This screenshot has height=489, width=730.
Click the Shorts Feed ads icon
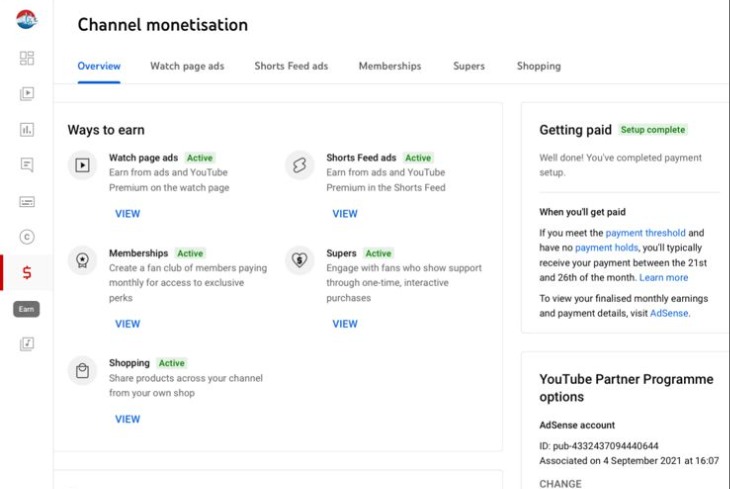point(299,165)
